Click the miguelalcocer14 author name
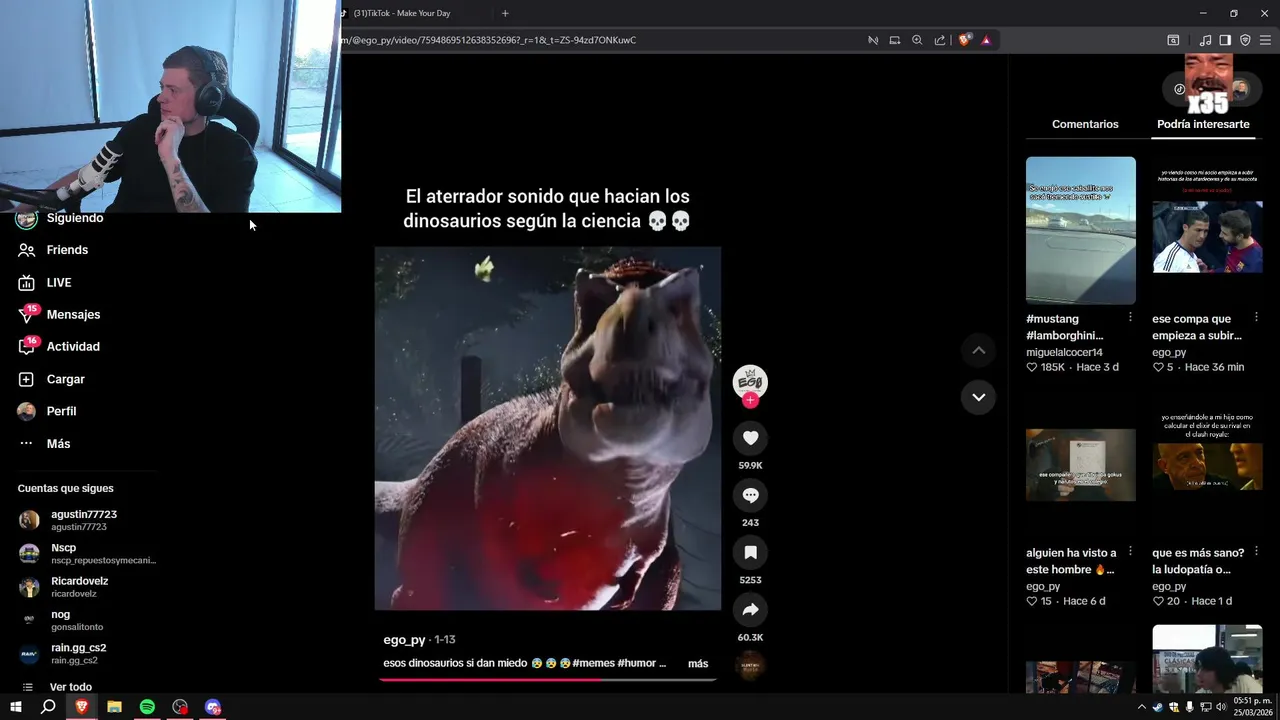Screen dimensions: 1280x720 pos(1064,352)
